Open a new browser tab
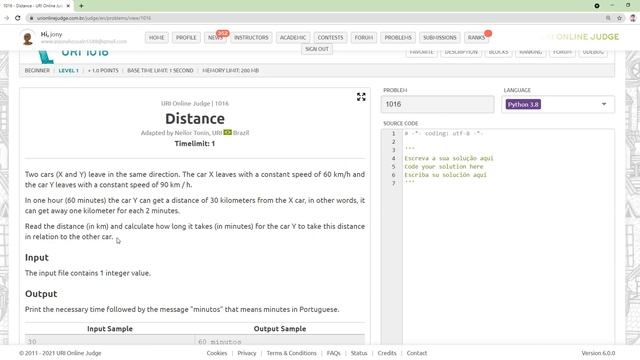 81,6
